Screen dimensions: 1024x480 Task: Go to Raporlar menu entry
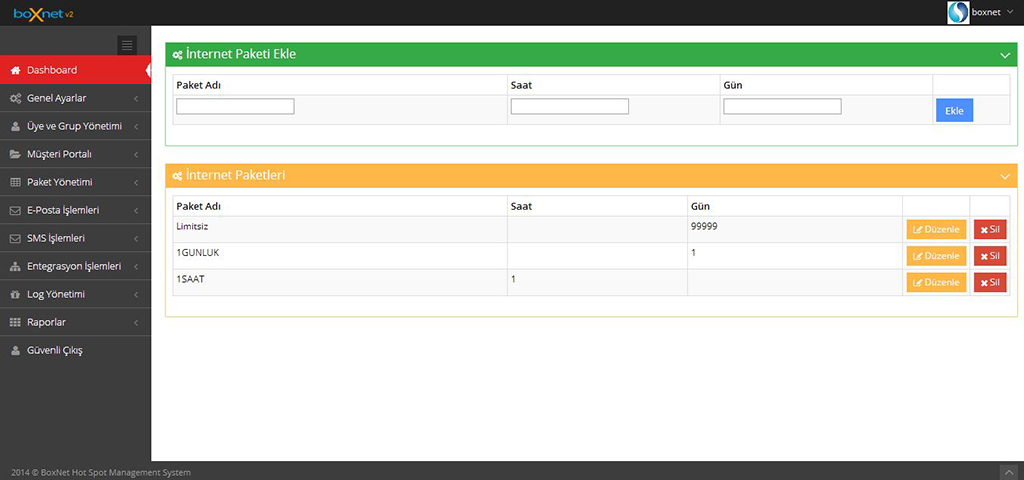pos(75,323)
